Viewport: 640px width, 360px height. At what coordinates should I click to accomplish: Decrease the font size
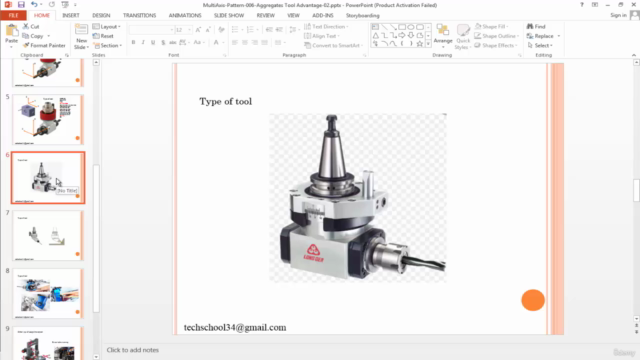[x=208, y=30]
